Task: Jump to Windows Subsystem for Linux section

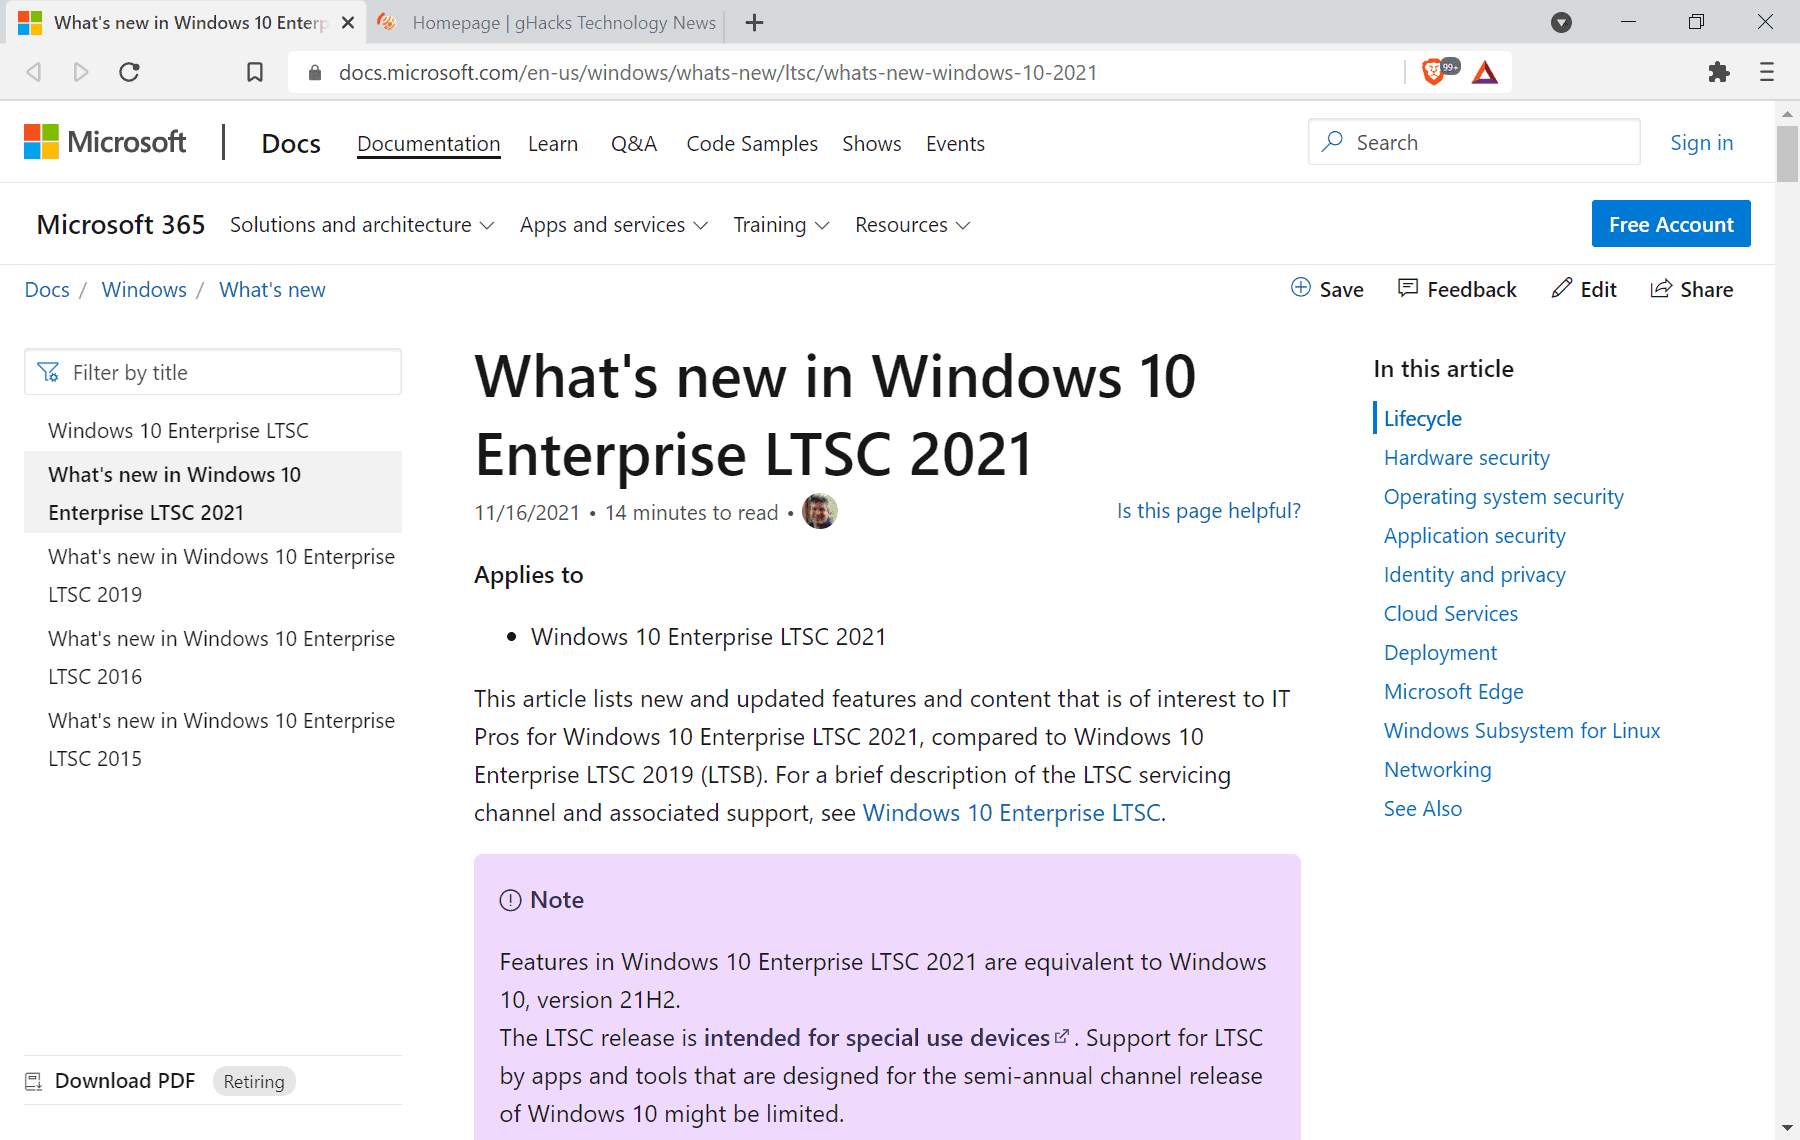Action: [1521, 730]
